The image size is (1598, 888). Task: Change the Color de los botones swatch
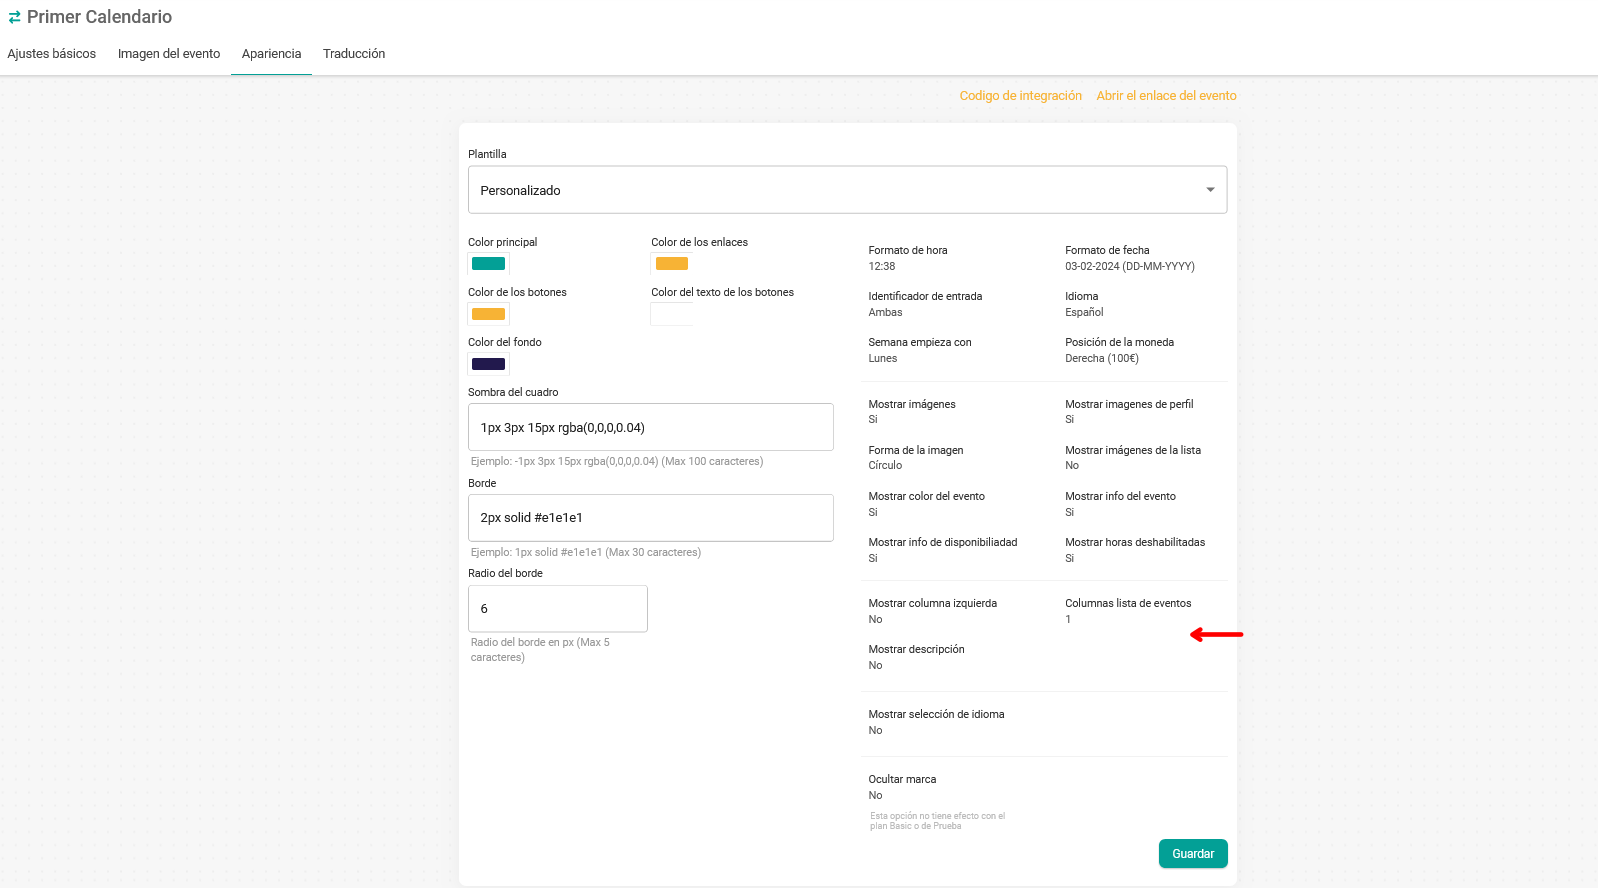489,314
